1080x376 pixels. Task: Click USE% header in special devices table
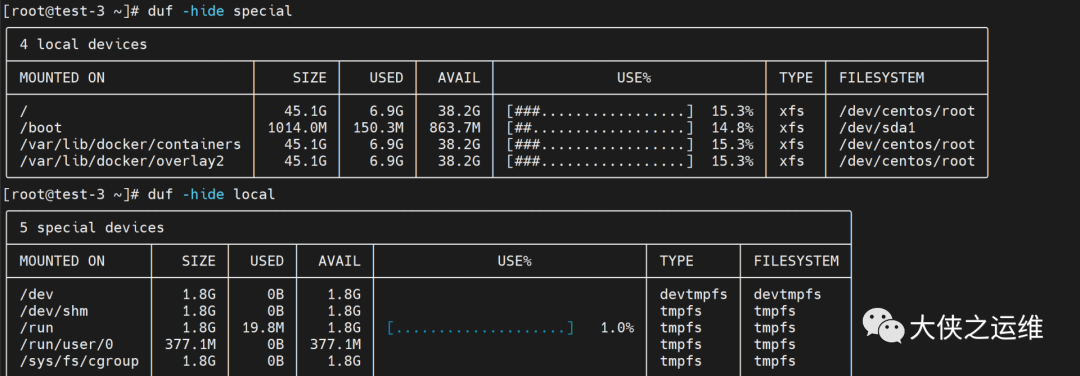point(514,261)
